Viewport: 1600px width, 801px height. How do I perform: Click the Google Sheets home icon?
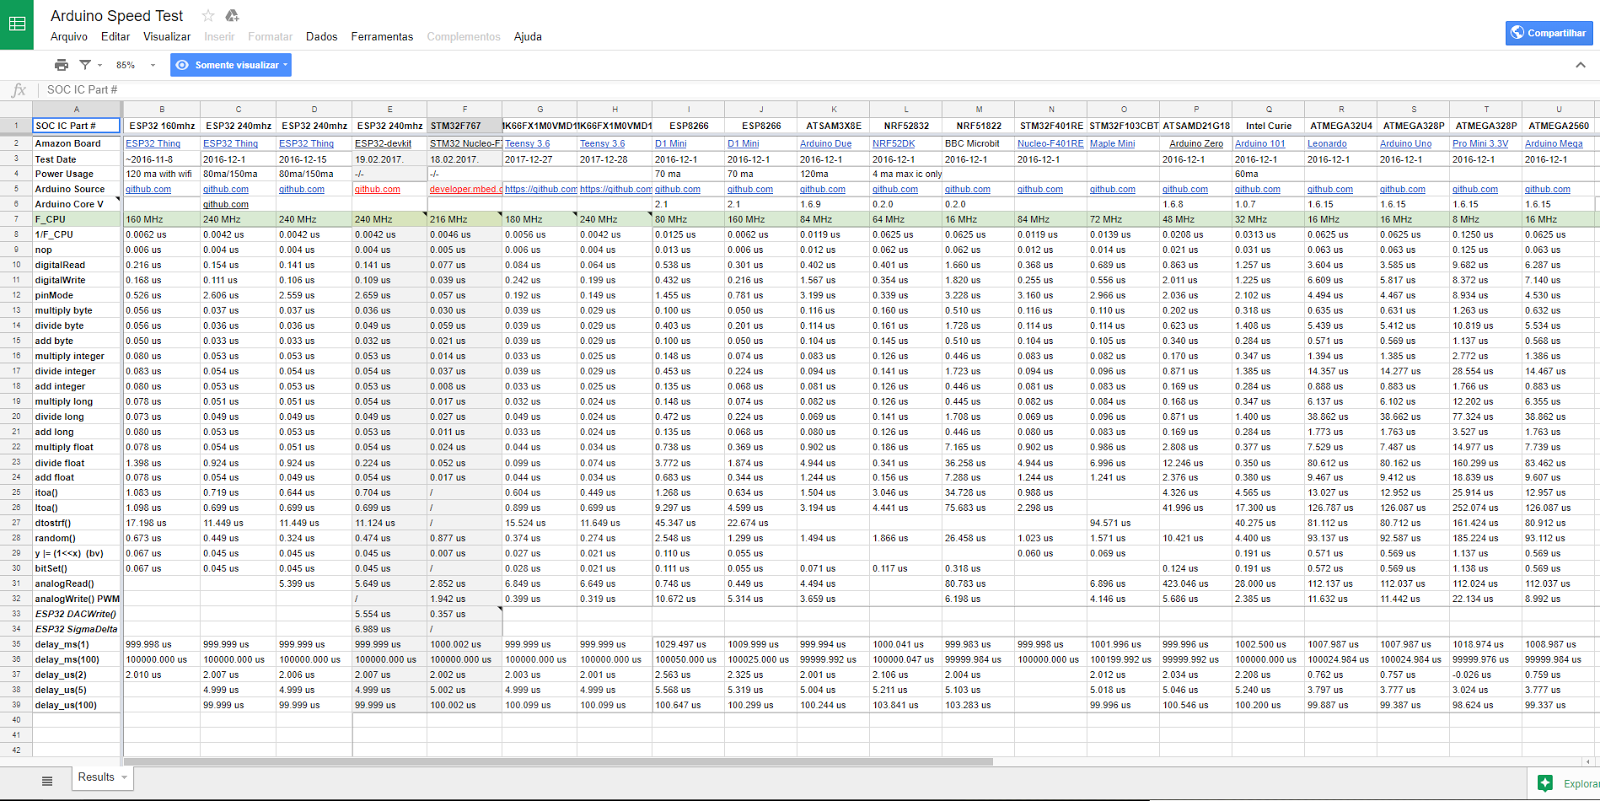point(17,24)
